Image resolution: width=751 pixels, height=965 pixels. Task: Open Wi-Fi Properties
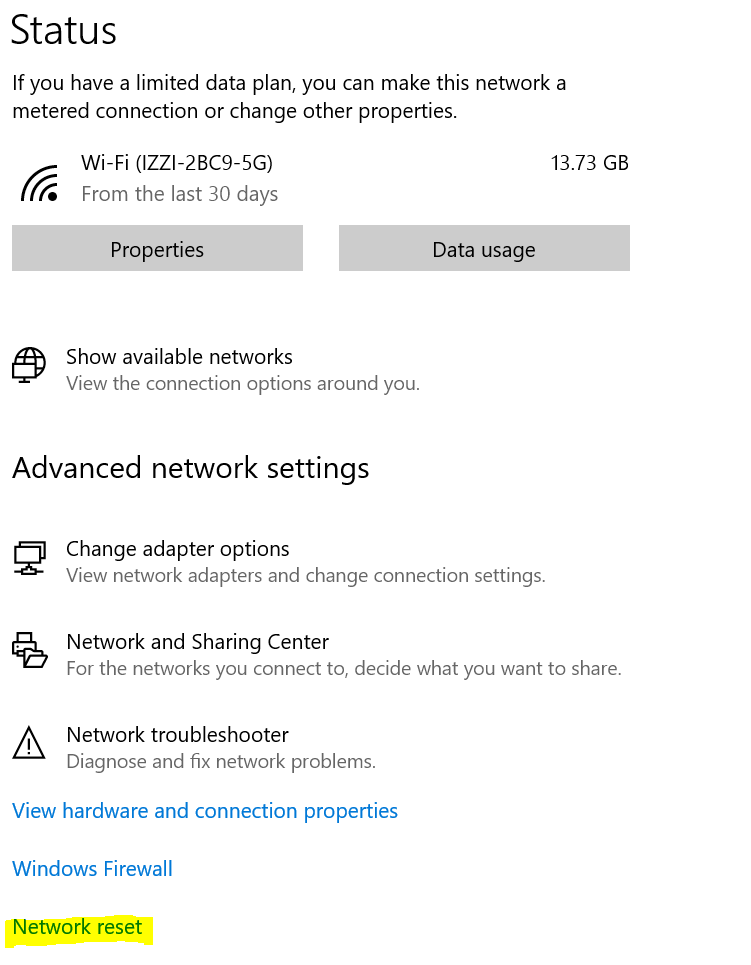tap(157, 249)
